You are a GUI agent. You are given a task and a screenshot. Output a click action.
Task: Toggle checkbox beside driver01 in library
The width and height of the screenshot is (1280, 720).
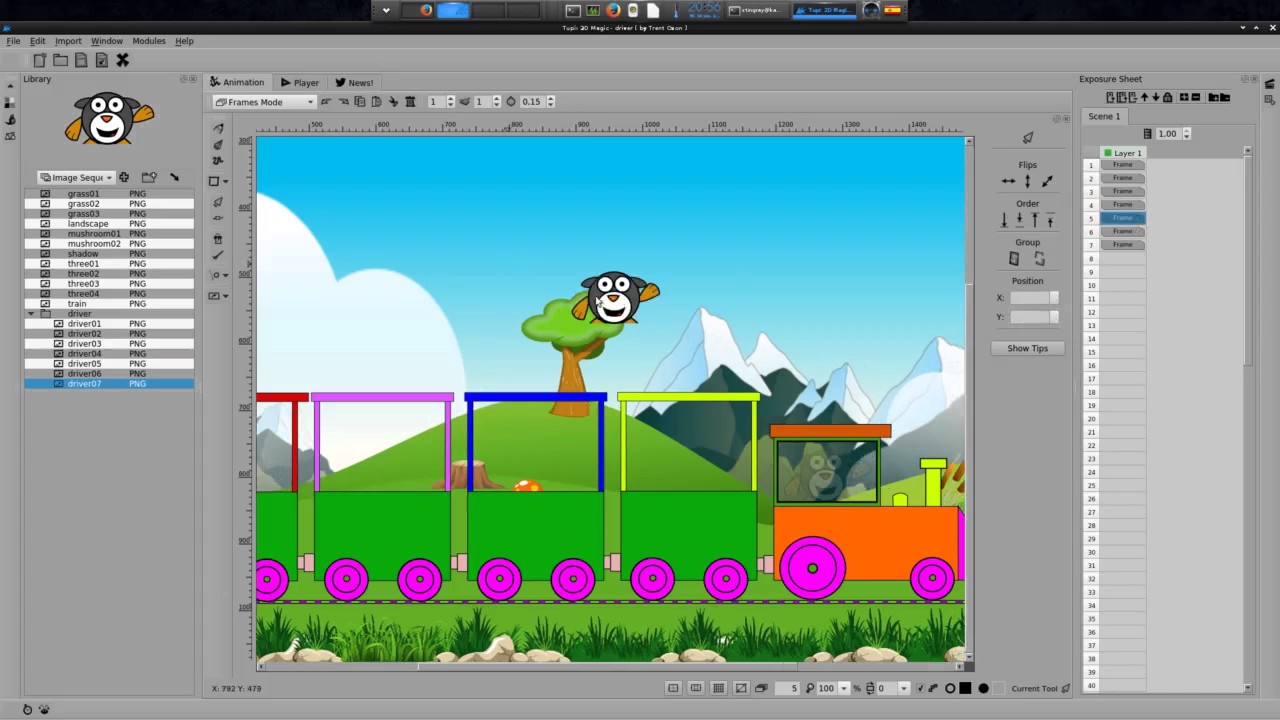58,323
